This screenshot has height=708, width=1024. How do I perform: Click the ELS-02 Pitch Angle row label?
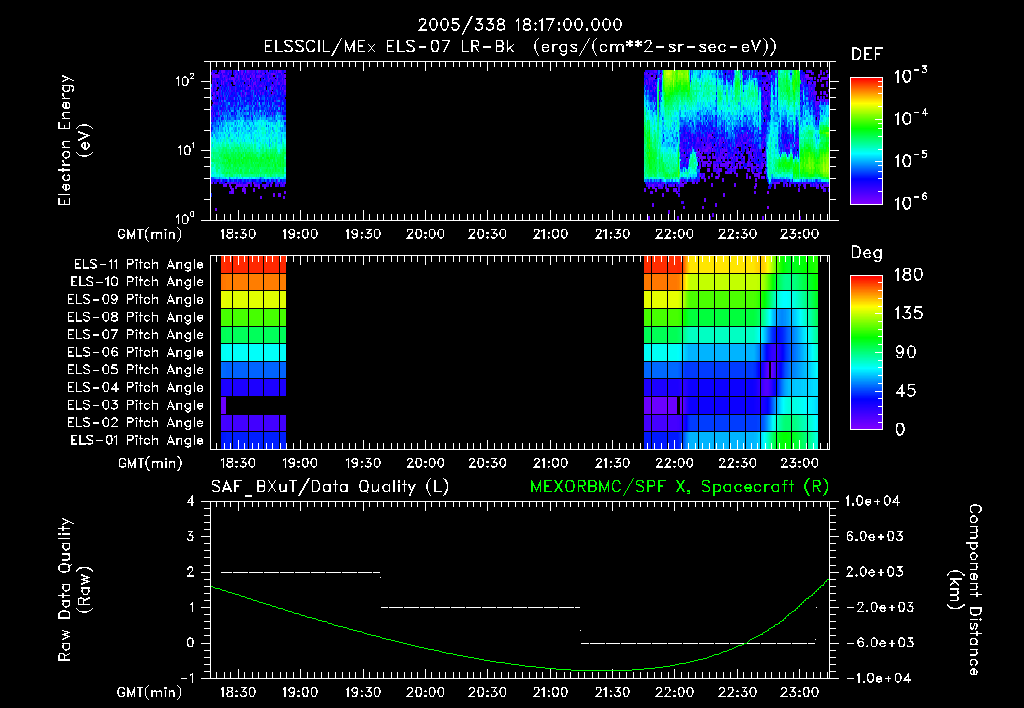(135, 423)
